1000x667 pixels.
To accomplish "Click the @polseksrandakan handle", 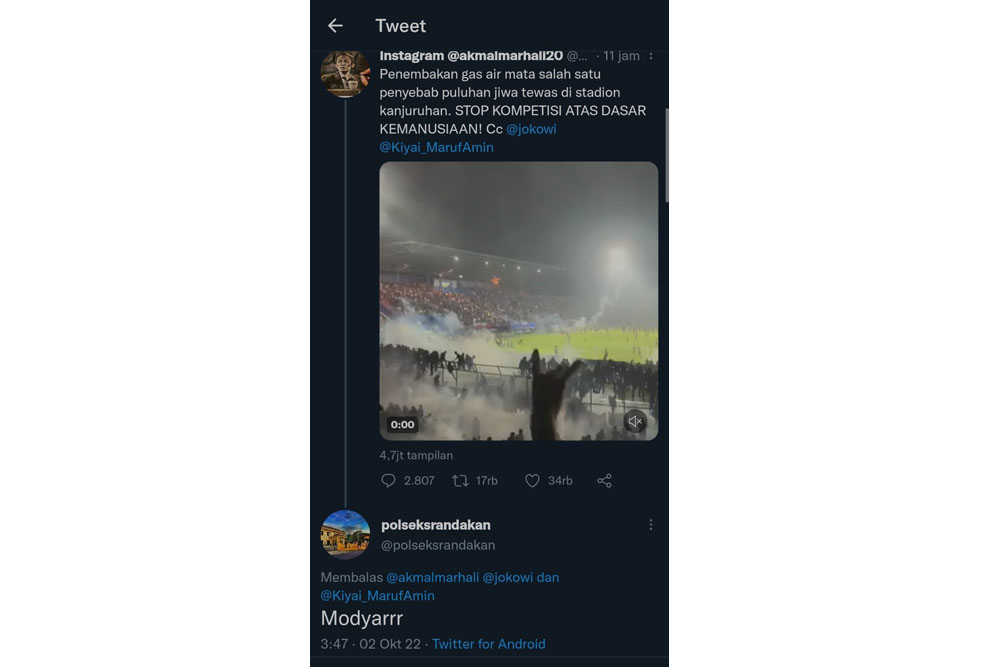I will click(x=438, y=545).
